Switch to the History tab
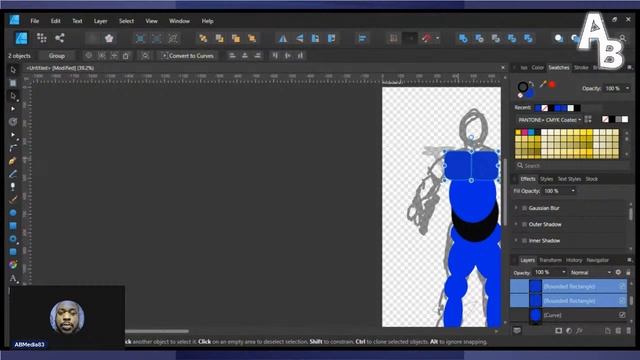The image size is (640, 360). click(x=574, y=260)
